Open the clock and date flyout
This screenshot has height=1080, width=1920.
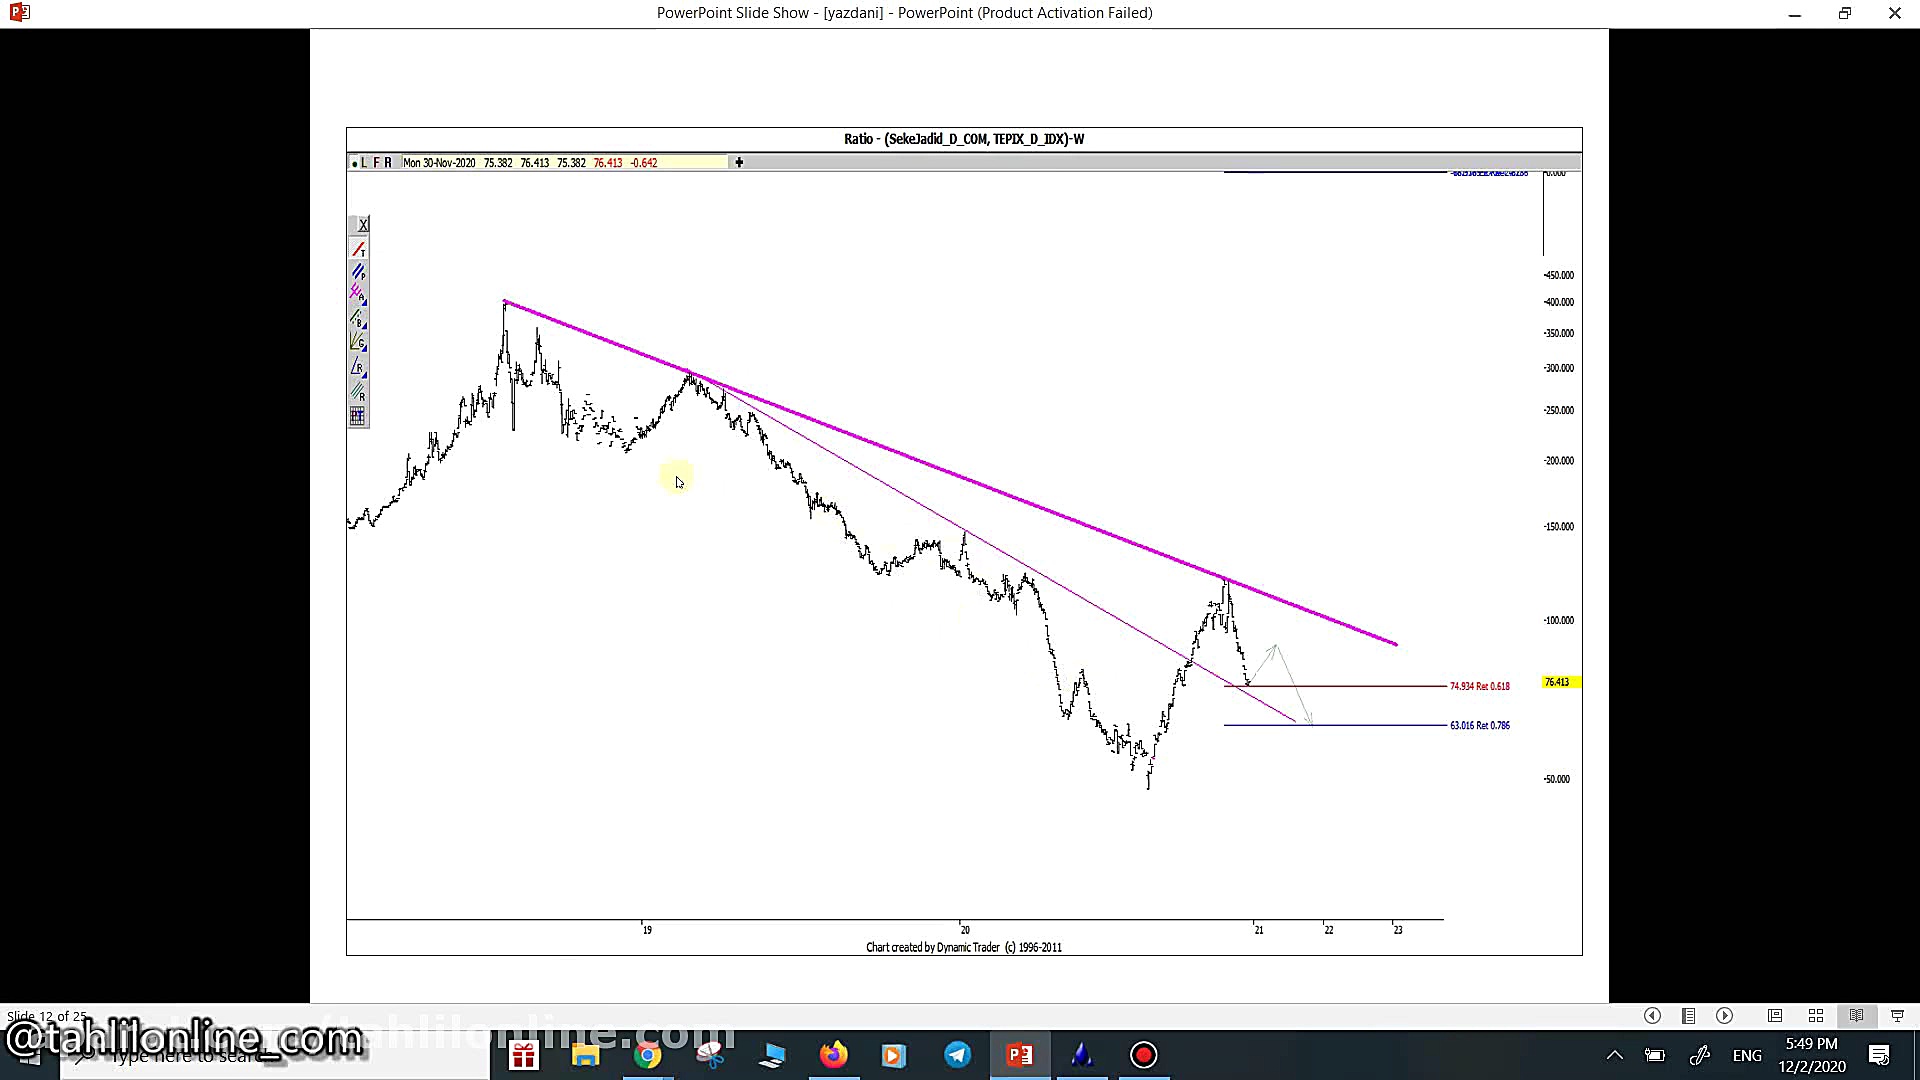click(1811, 1055)
